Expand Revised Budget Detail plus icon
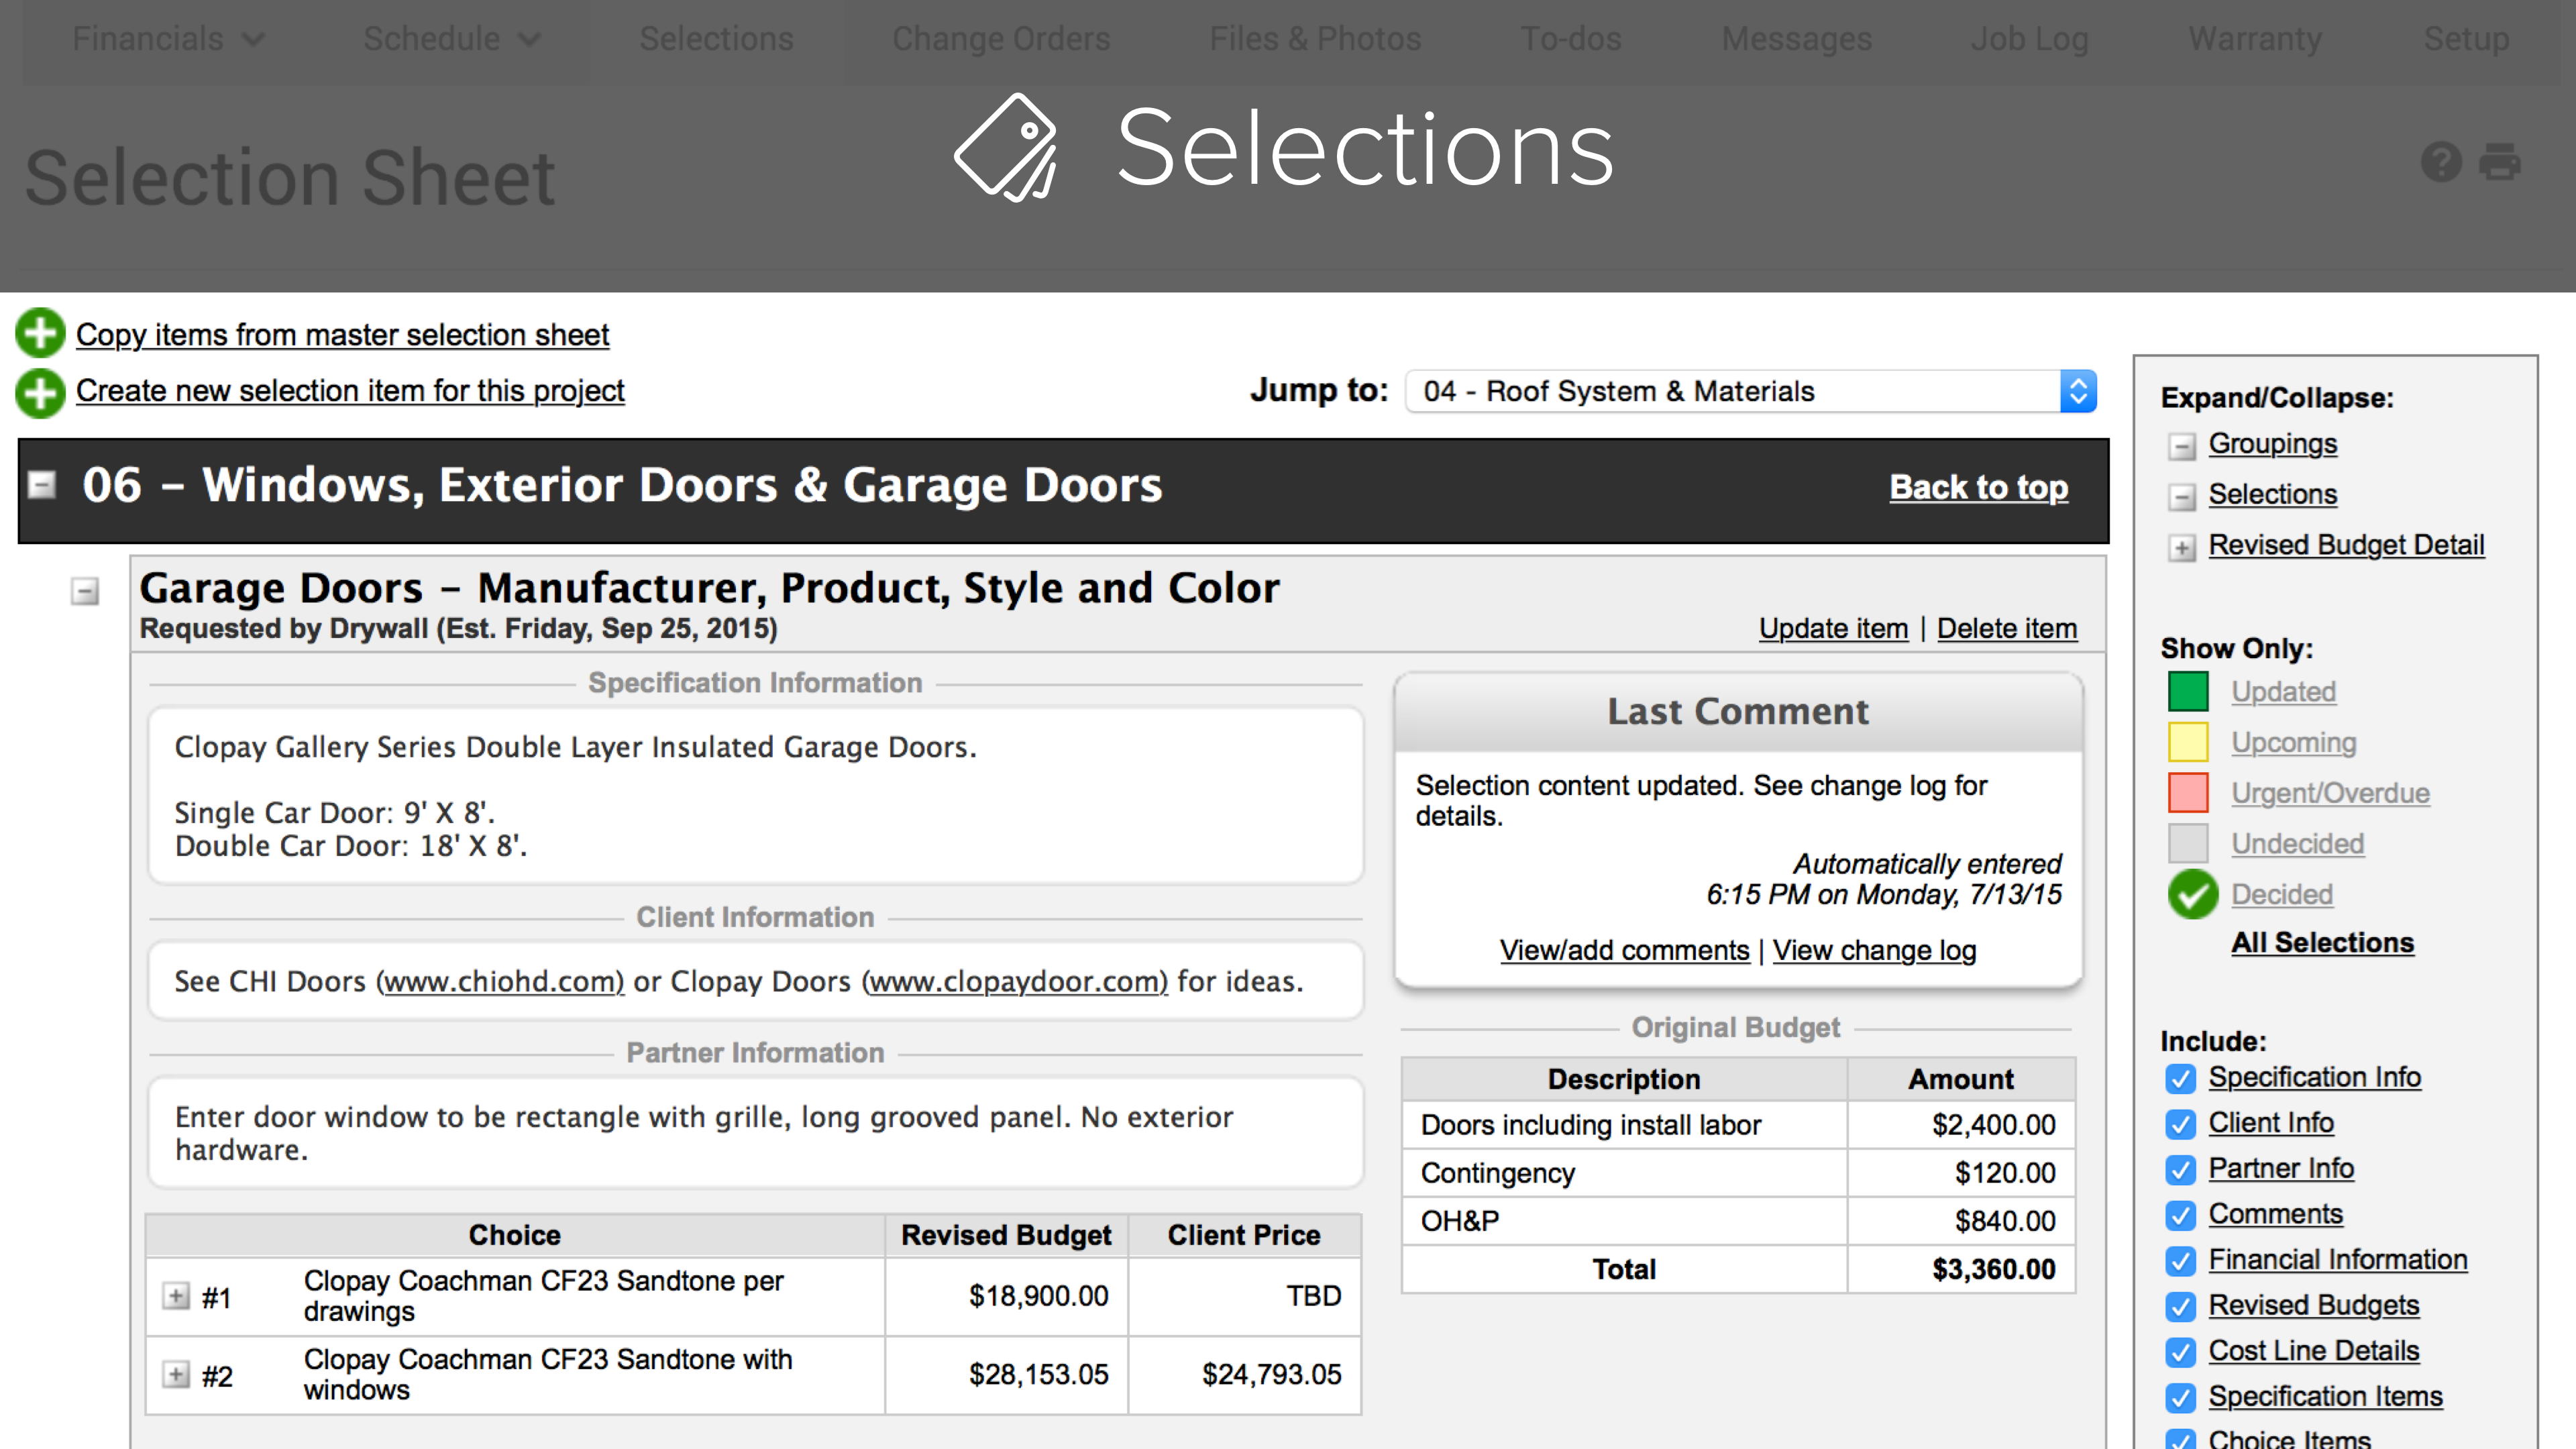 (x=2182, y=548)
